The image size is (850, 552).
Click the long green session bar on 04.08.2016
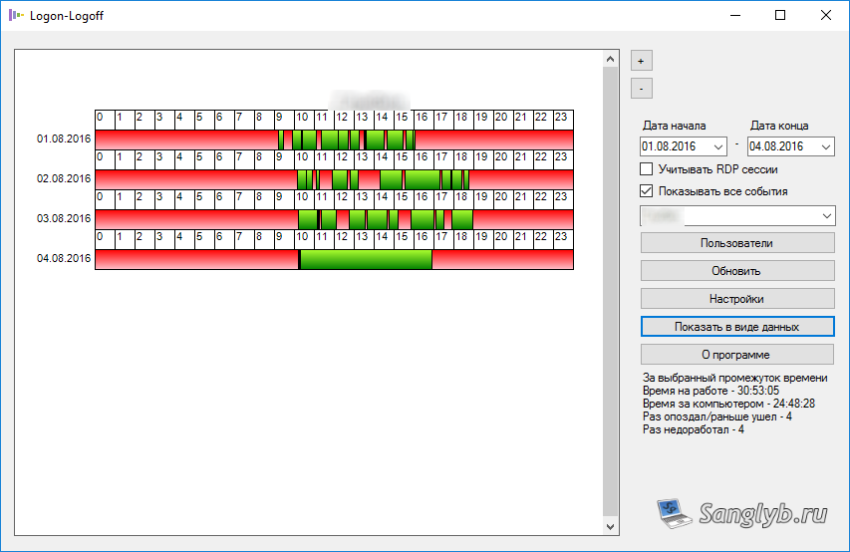[x=366, y=259]
